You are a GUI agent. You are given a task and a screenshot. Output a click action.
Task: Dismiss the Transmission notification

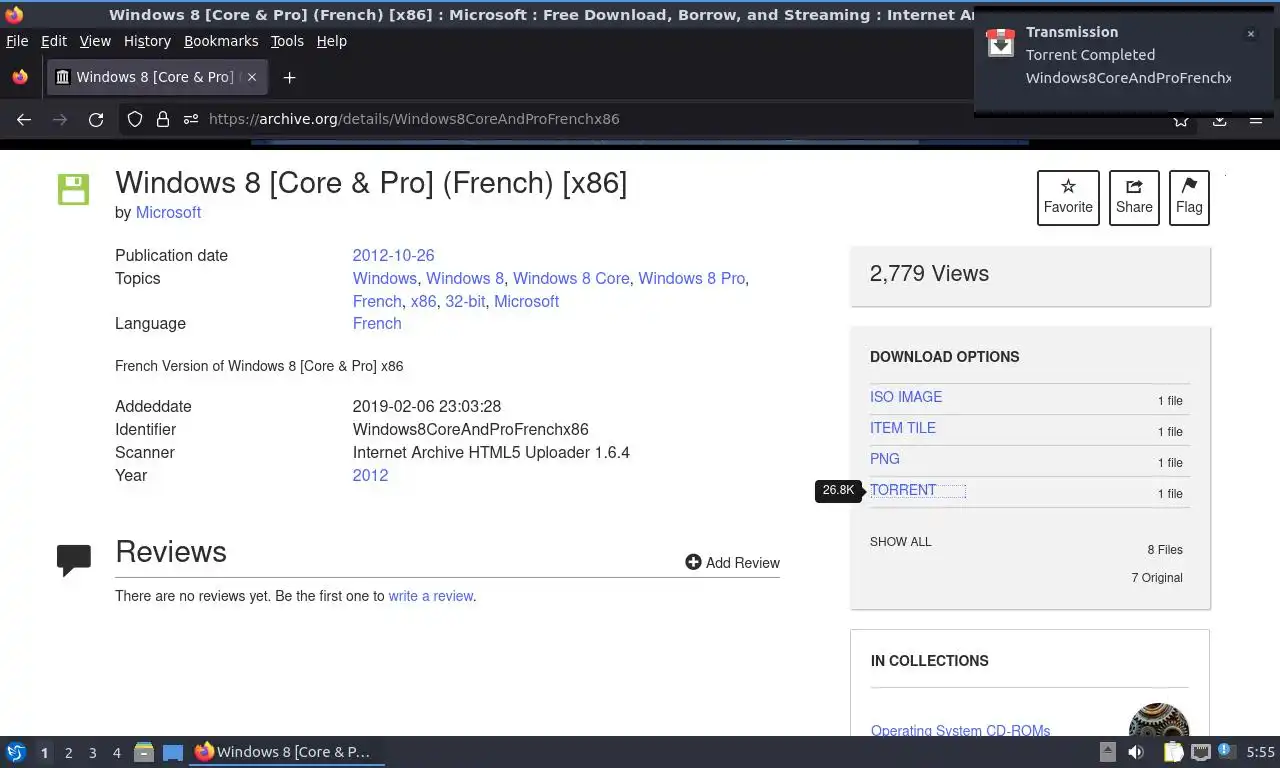(1250, 34)
